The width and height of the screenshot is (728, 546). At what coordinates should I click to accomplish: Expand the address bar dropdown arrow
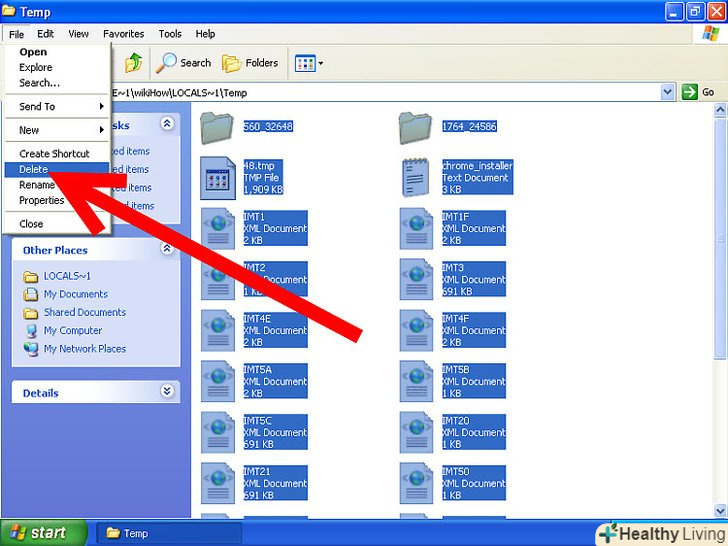[x=668, y=92]
